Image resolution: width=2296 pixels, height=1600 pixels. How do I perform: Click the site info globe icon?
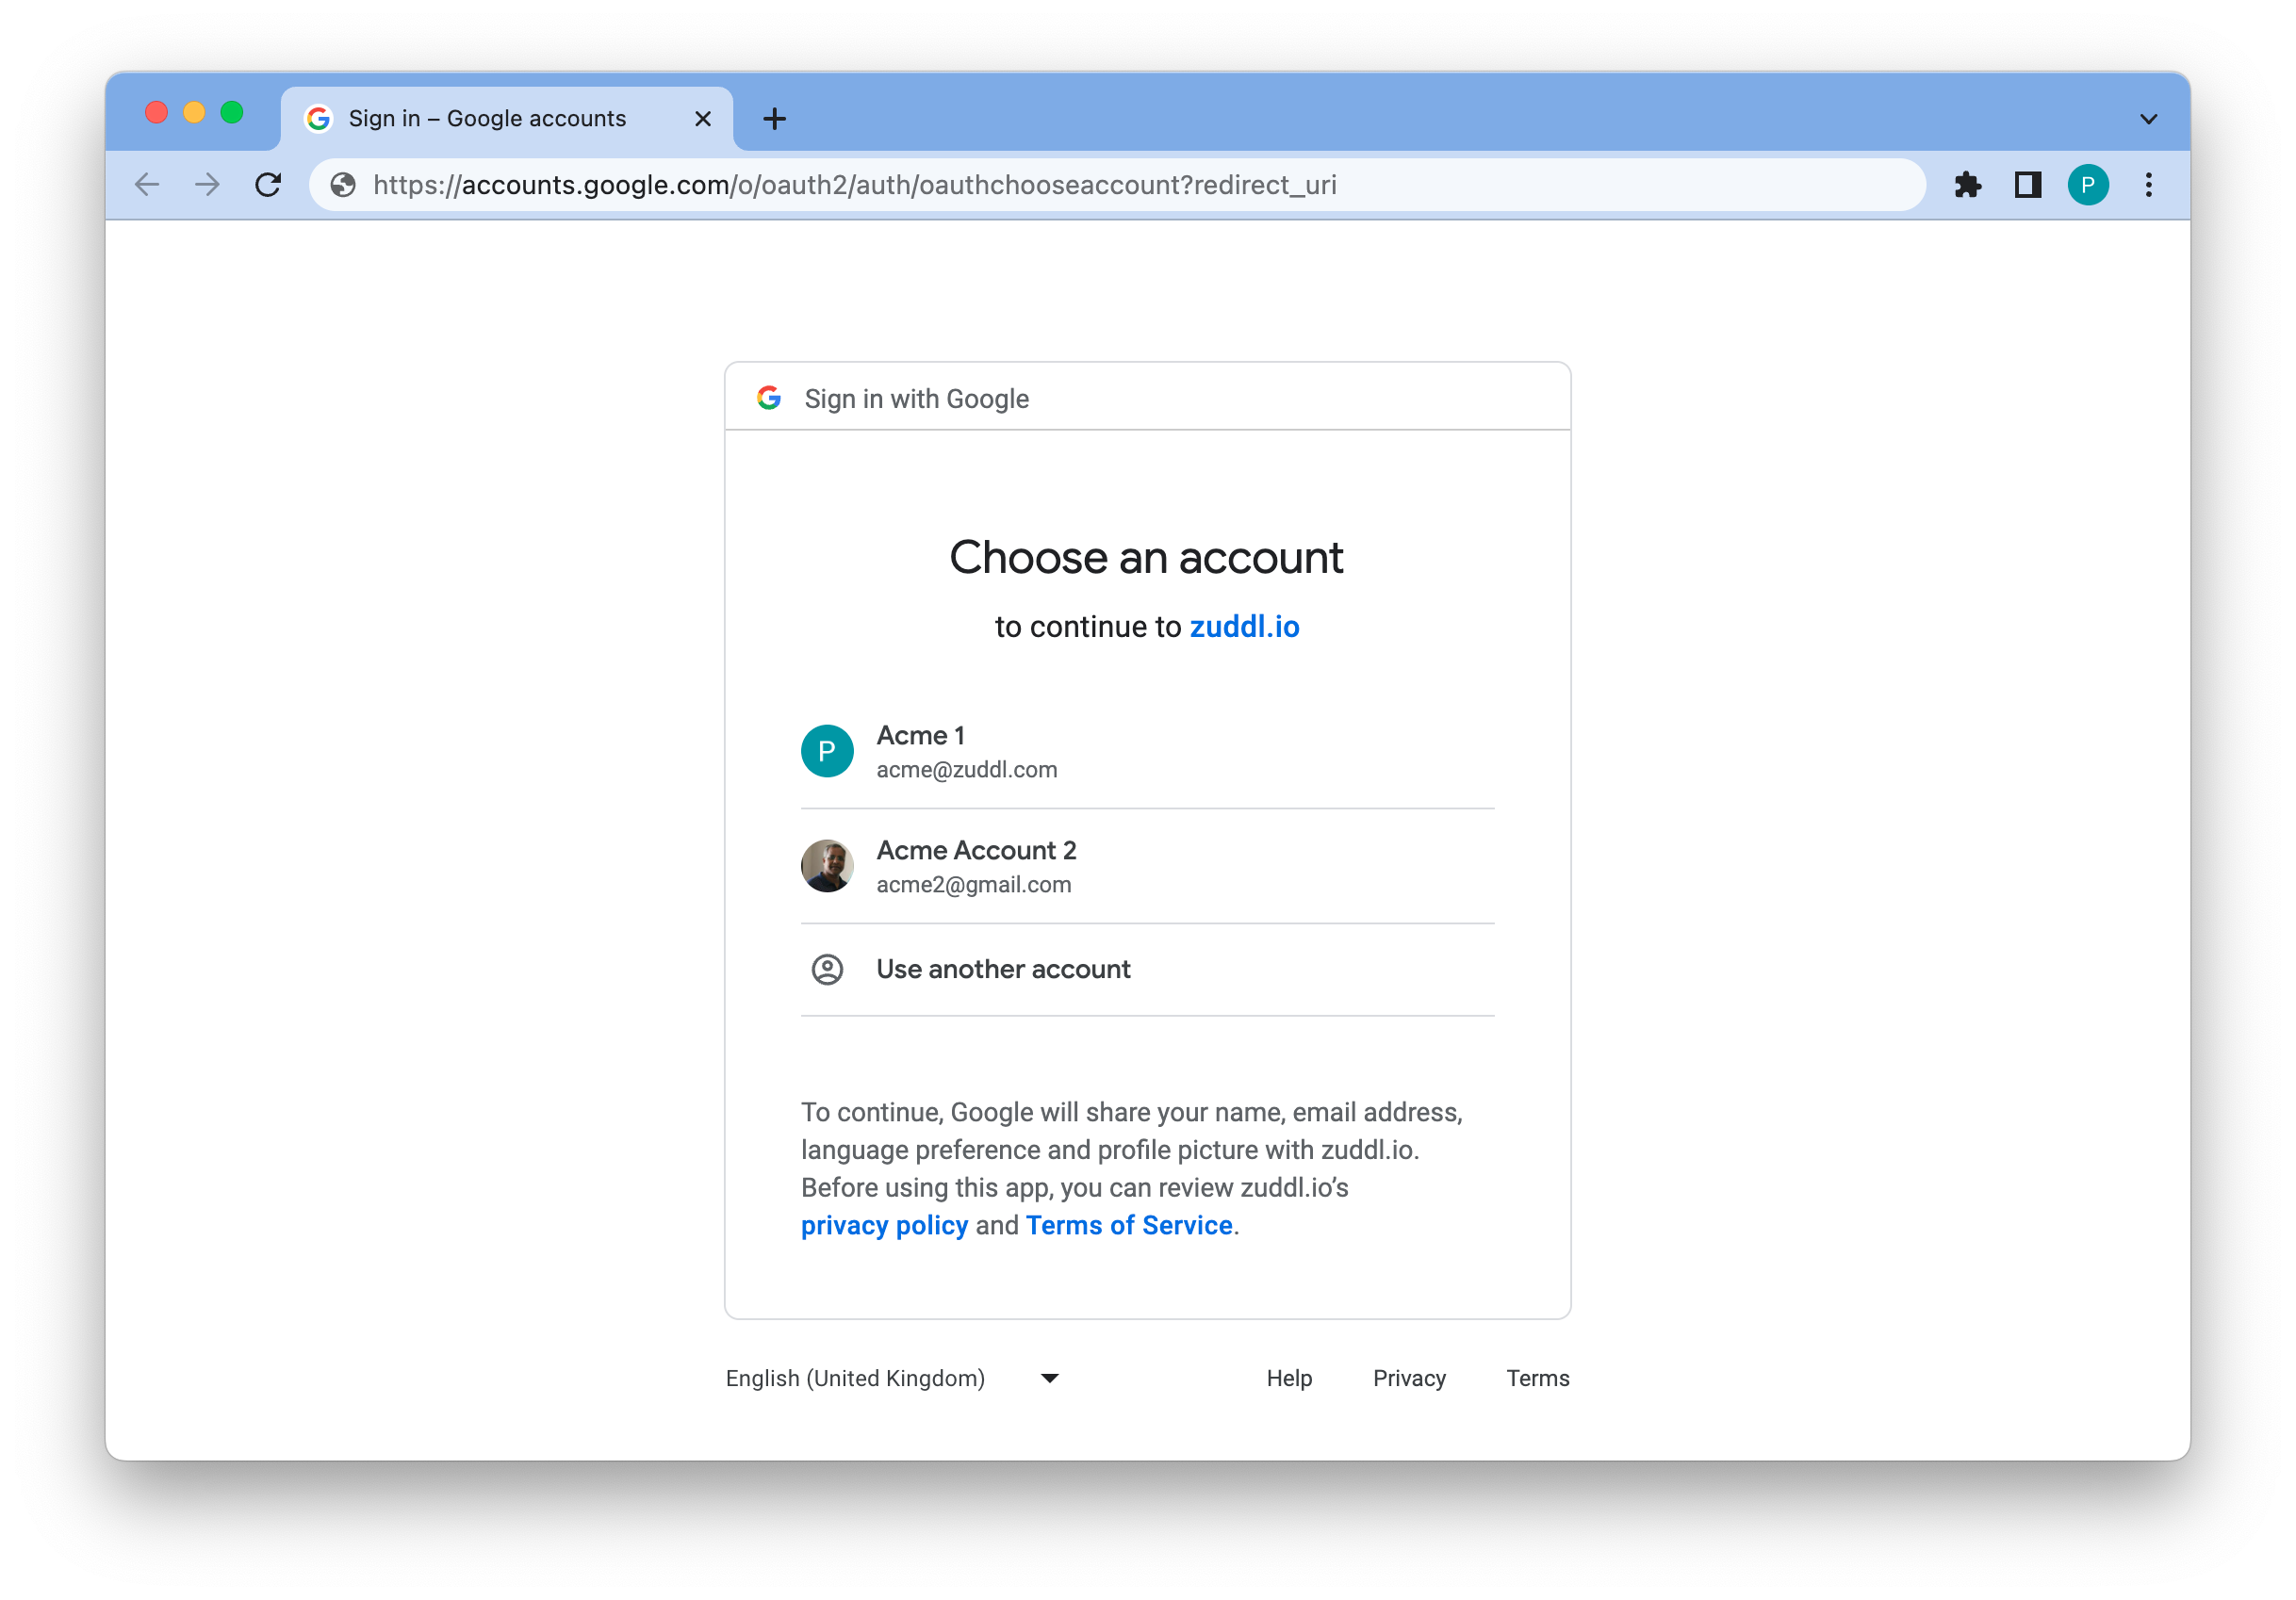click(x=343, y=185)
